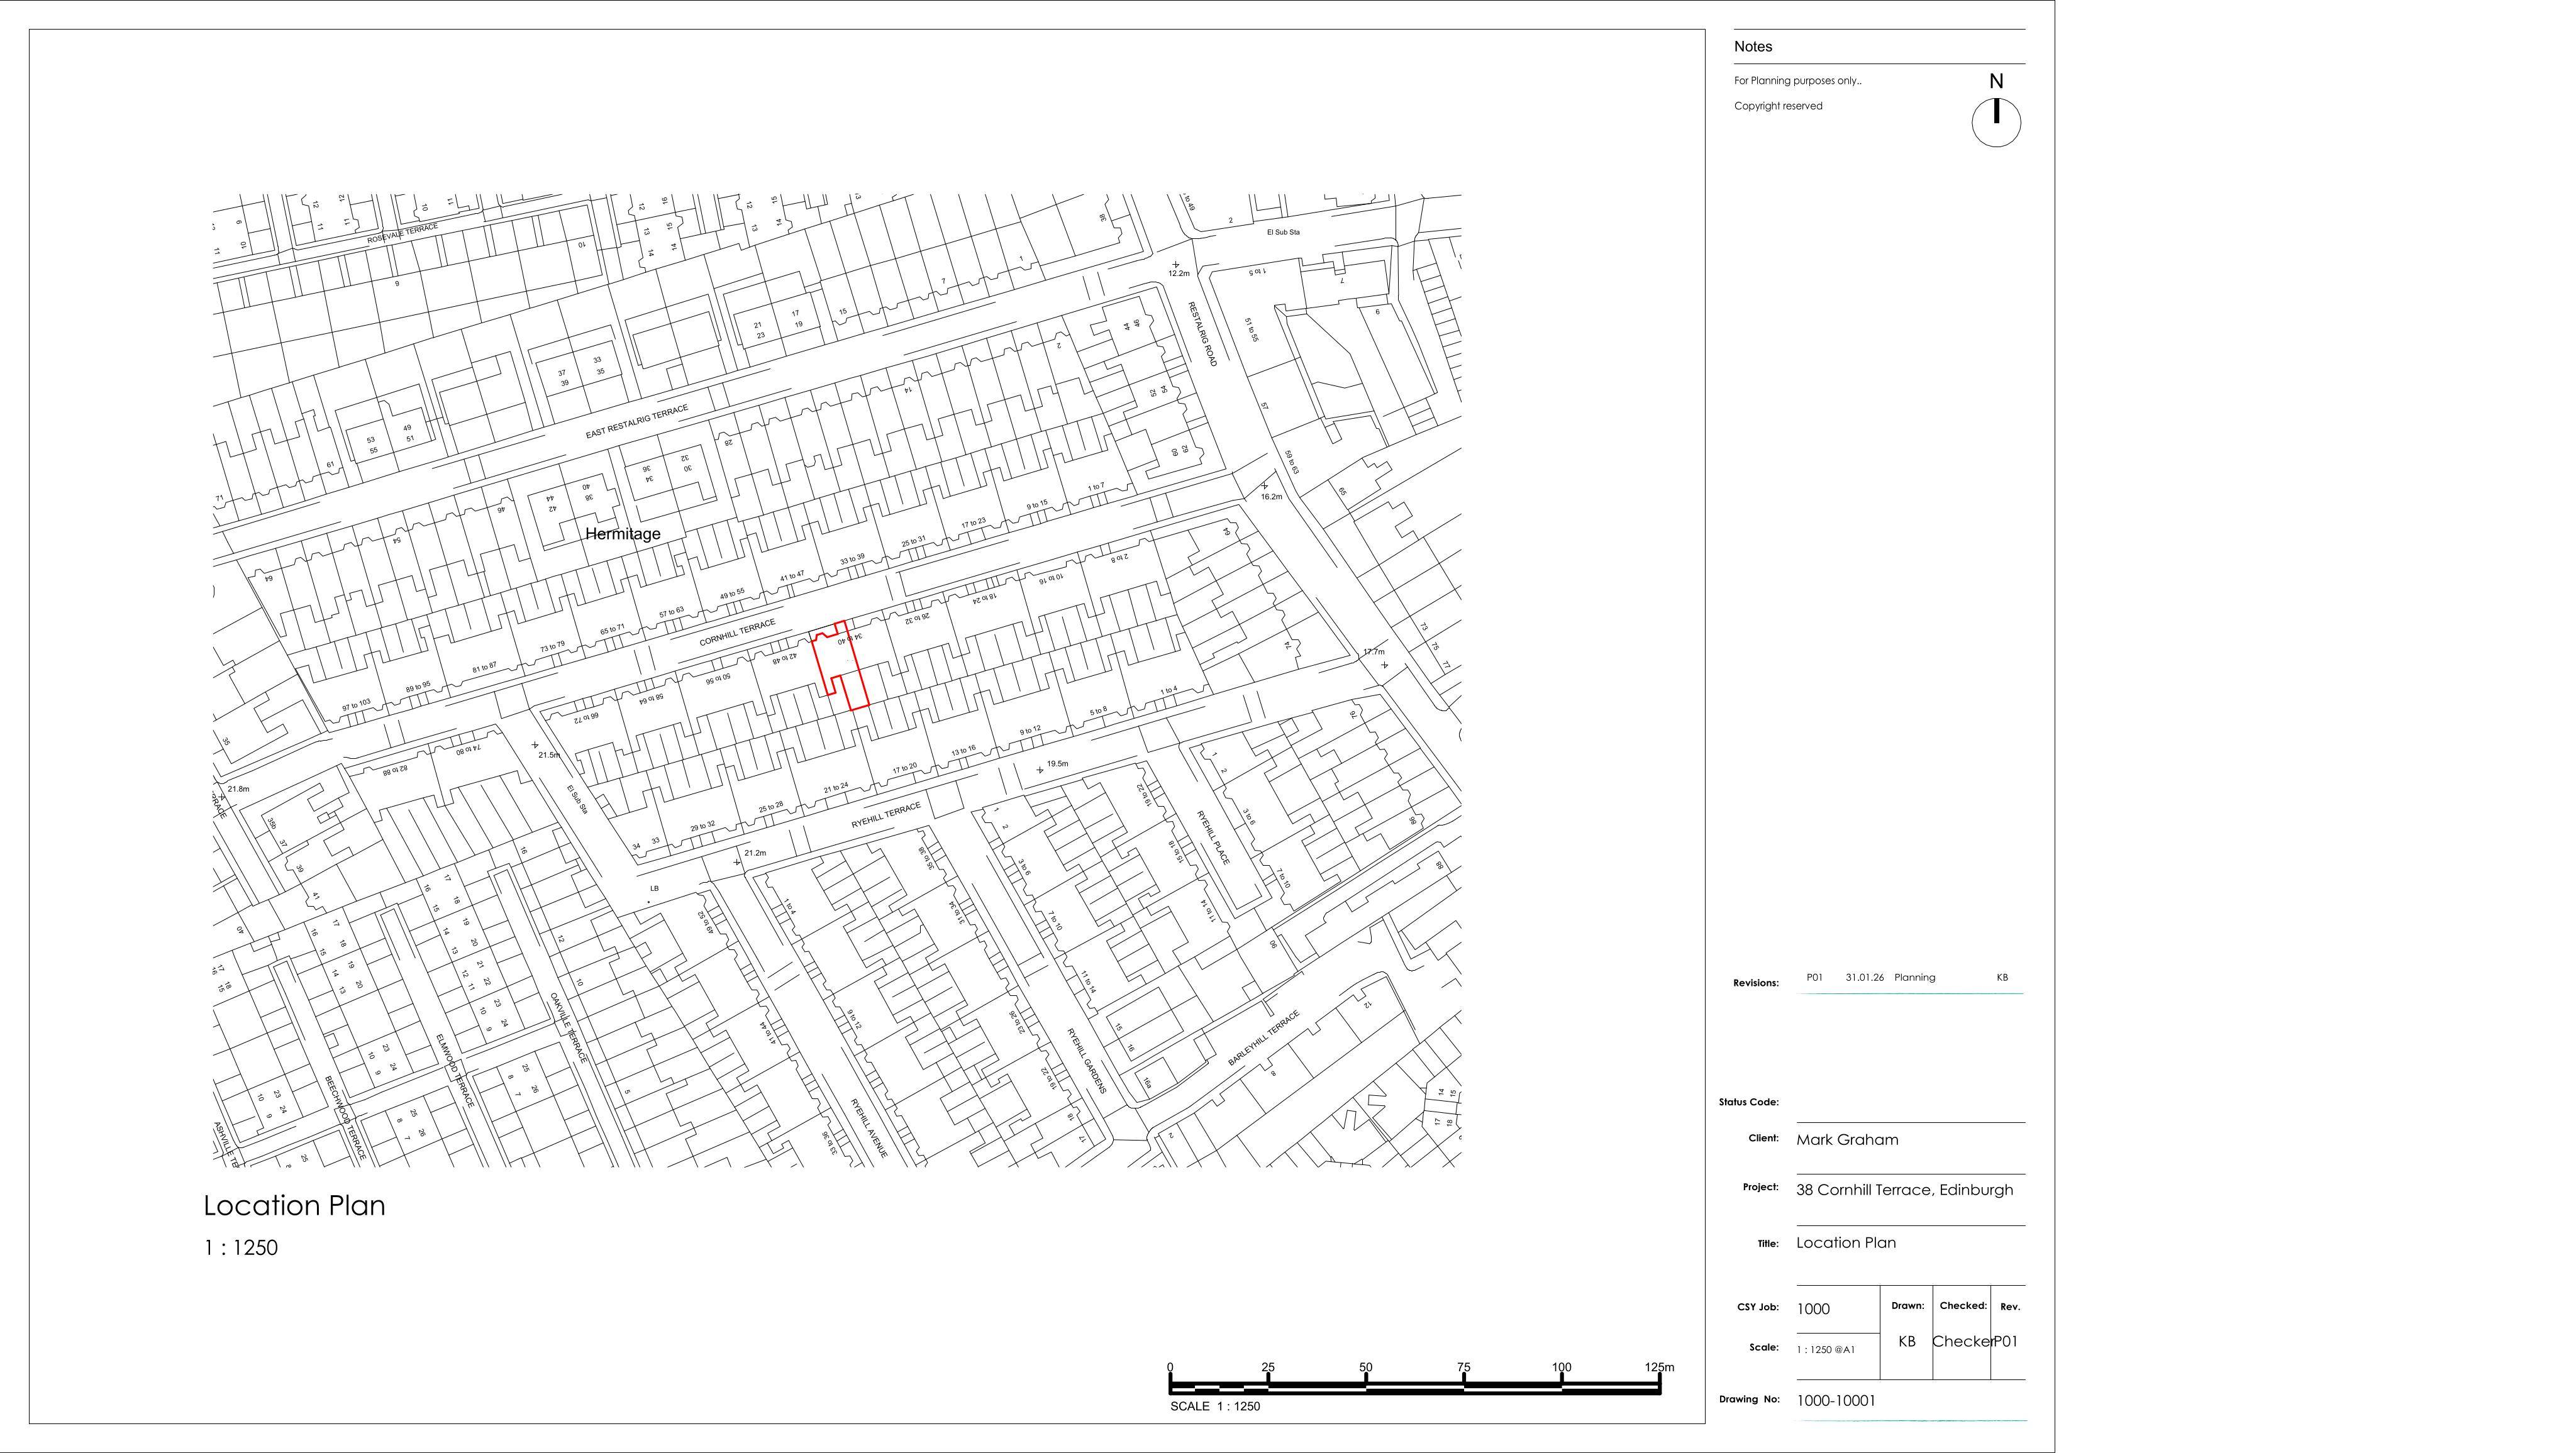Click the red site boundary outline
This screenshot has height=1453, width=2576.
tap(840, 665)
